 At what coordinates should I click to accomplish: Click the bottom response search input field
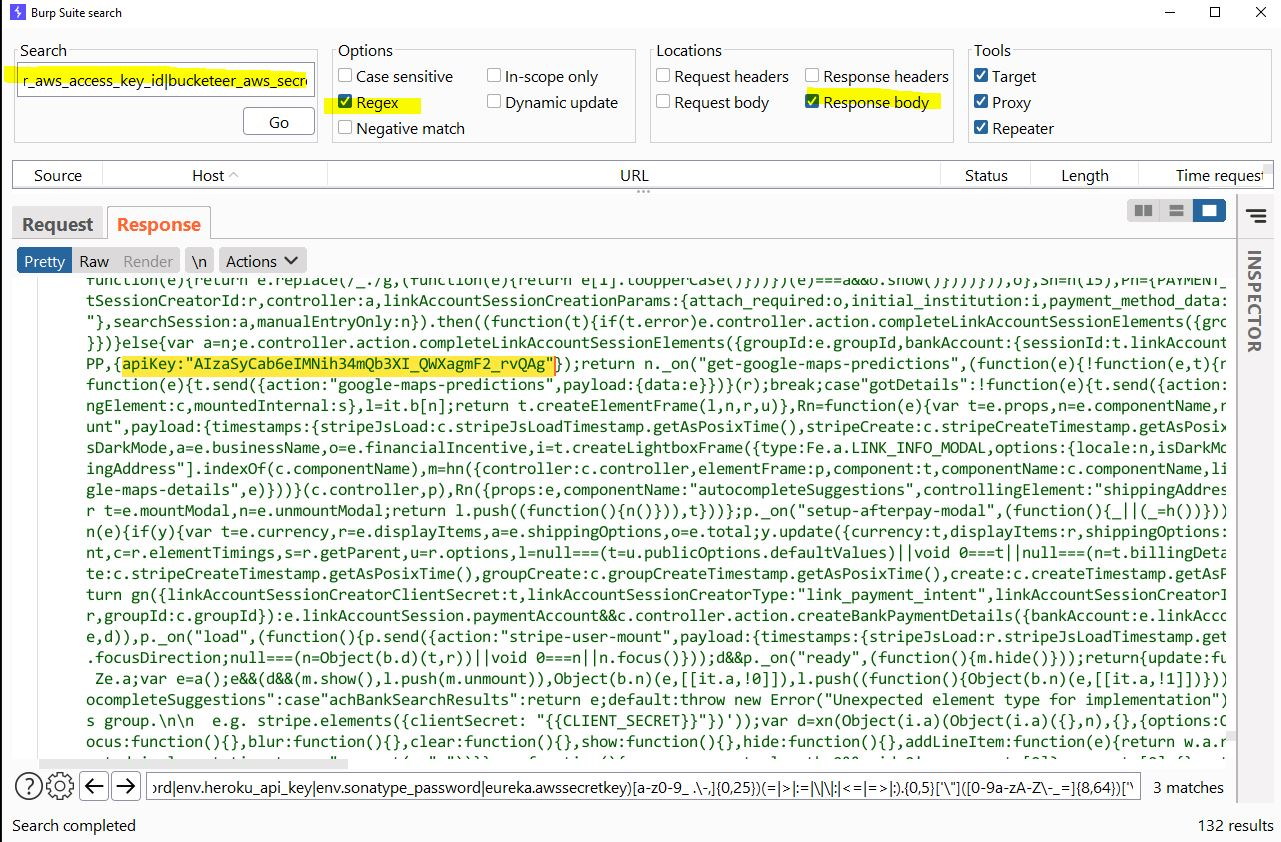pos(642,787)
